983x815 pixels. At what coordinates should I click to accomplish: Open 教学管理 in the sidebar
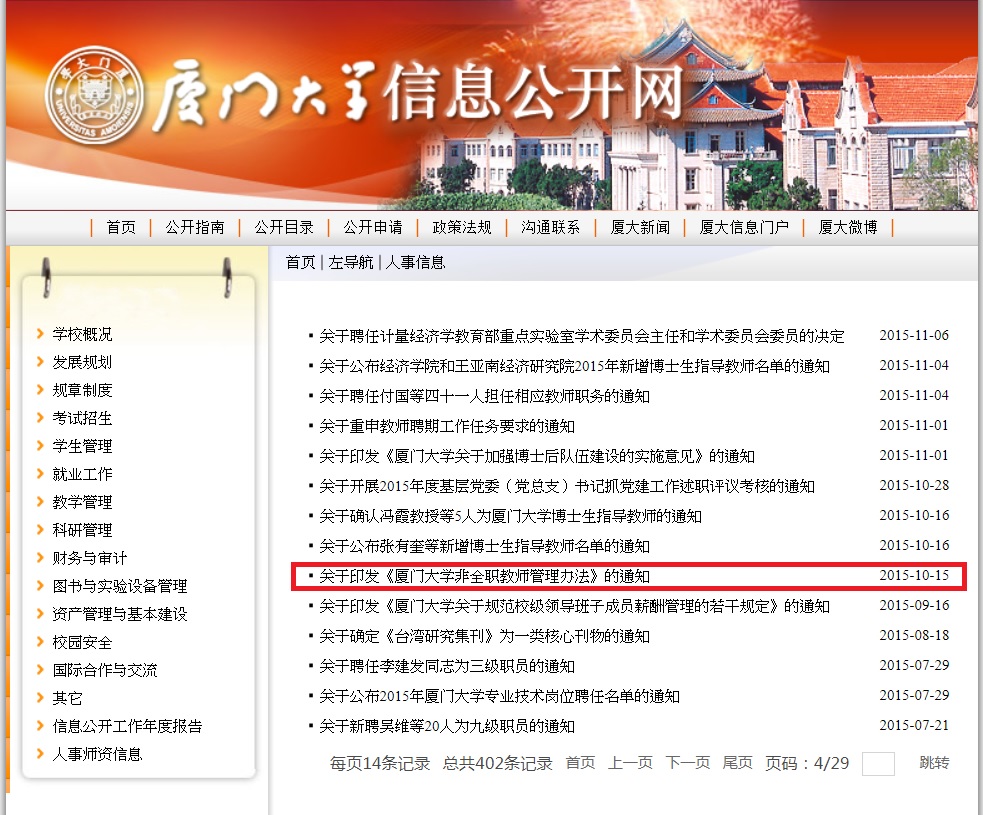click(x=82, y=502)
